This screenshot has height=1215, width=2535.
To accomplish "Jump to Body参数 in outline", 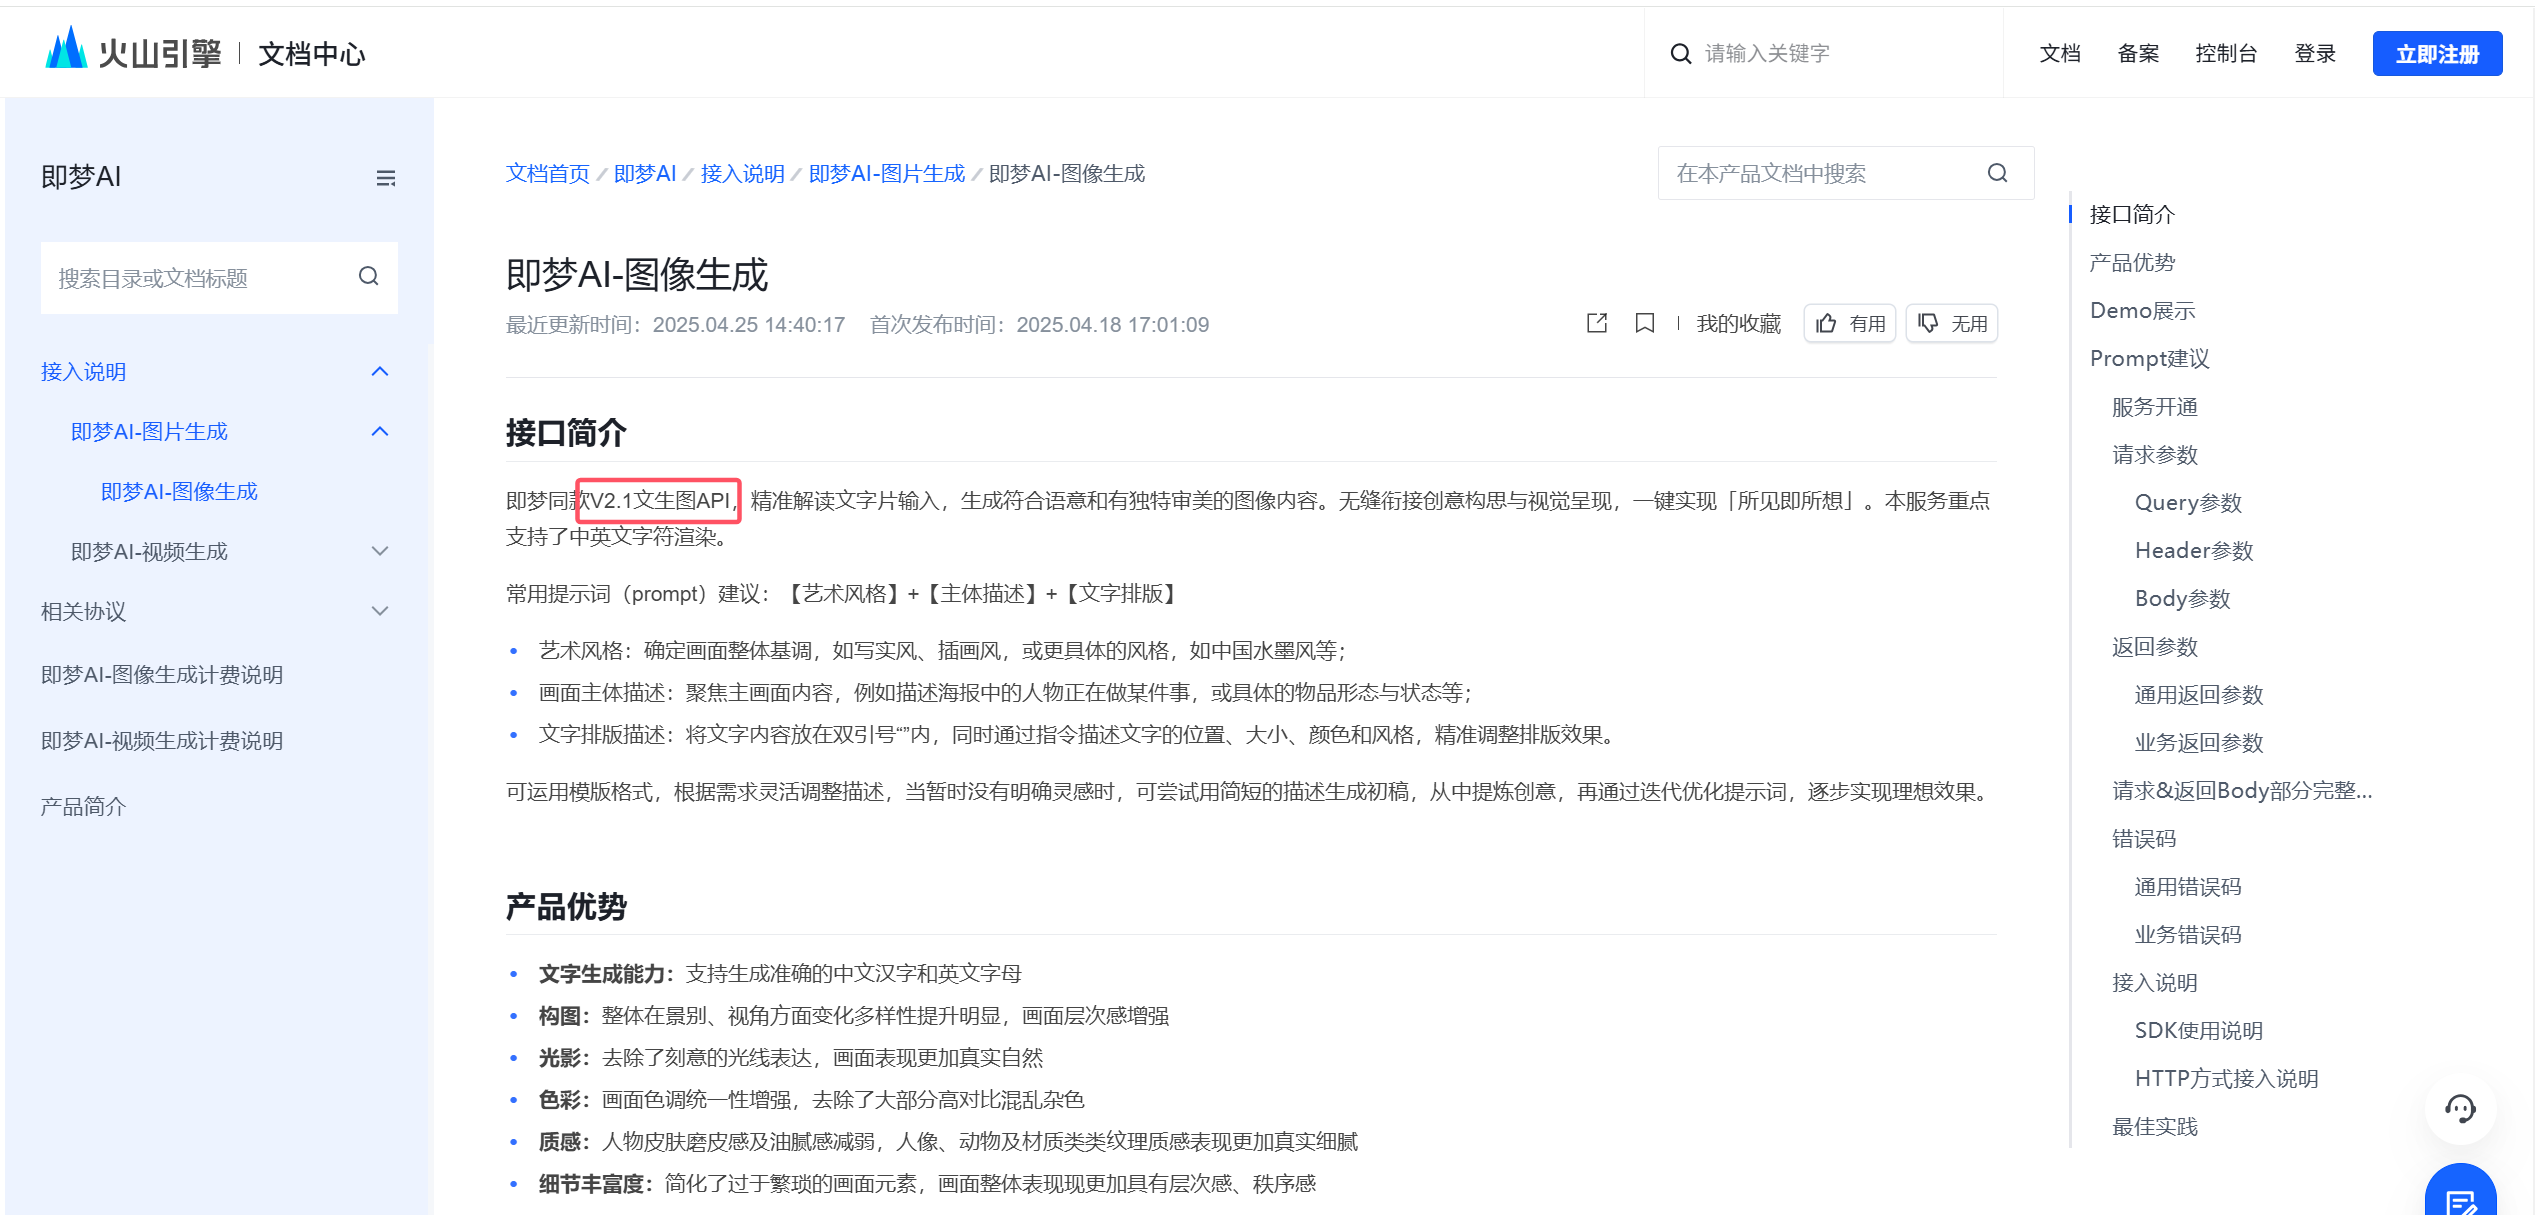I will click(x=2182, y=598).
